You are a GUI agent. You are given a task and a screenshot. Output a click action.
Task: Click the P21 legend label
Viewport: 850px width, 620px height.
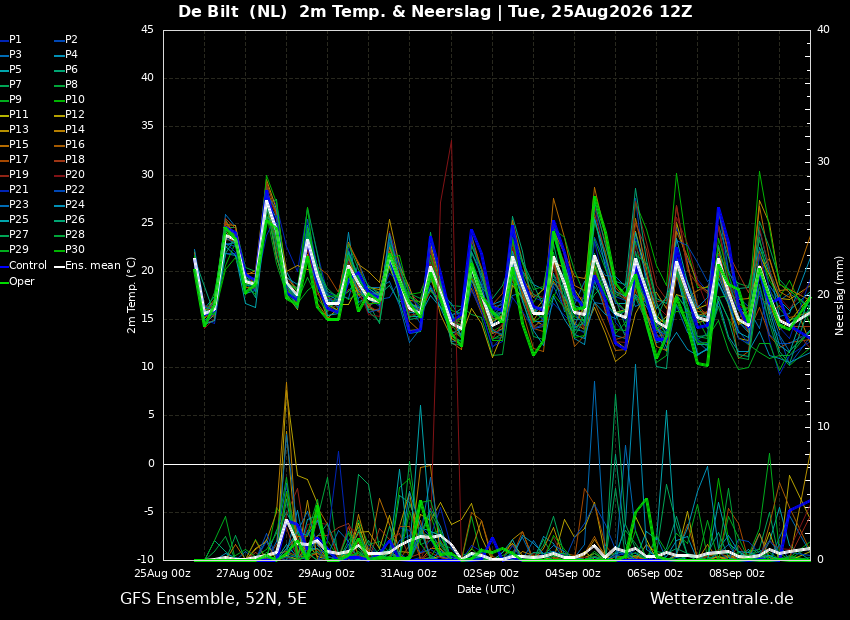pyautogui.click(x=18, y=189)
